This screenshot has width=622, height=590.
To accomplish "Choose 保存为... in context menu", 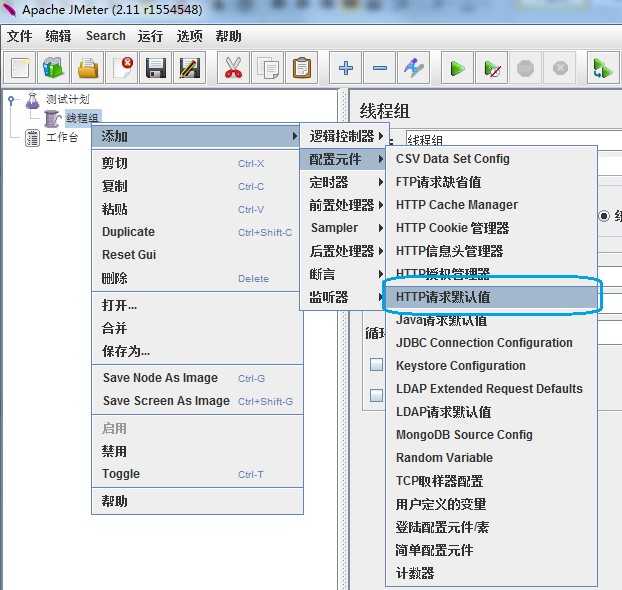I will (197, 351).
